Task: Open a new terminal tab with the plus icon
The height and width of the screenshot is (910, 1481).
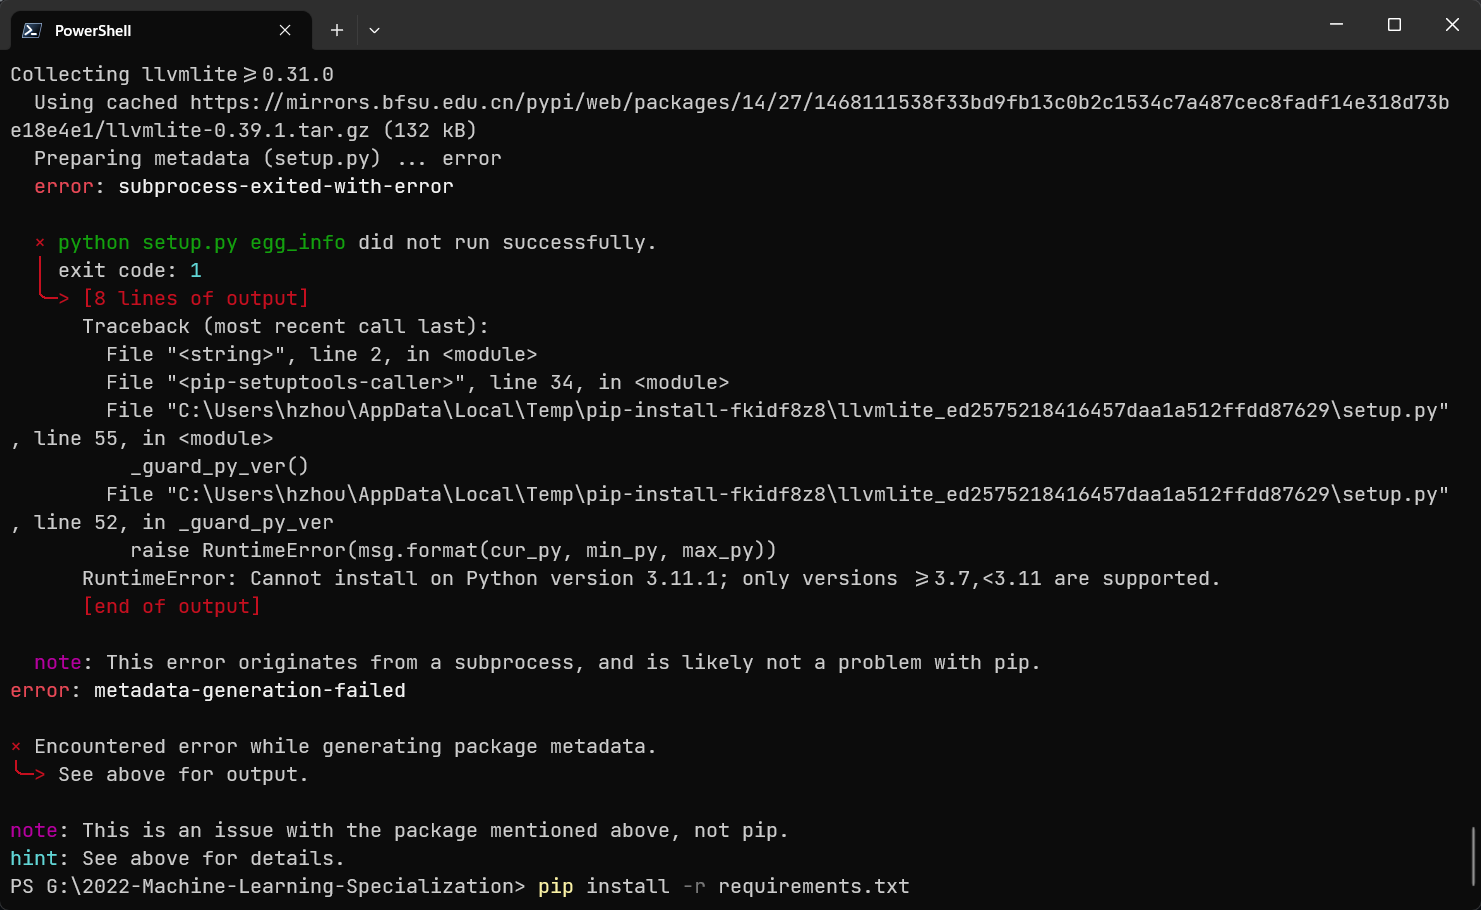Action: tap(336, 30)
